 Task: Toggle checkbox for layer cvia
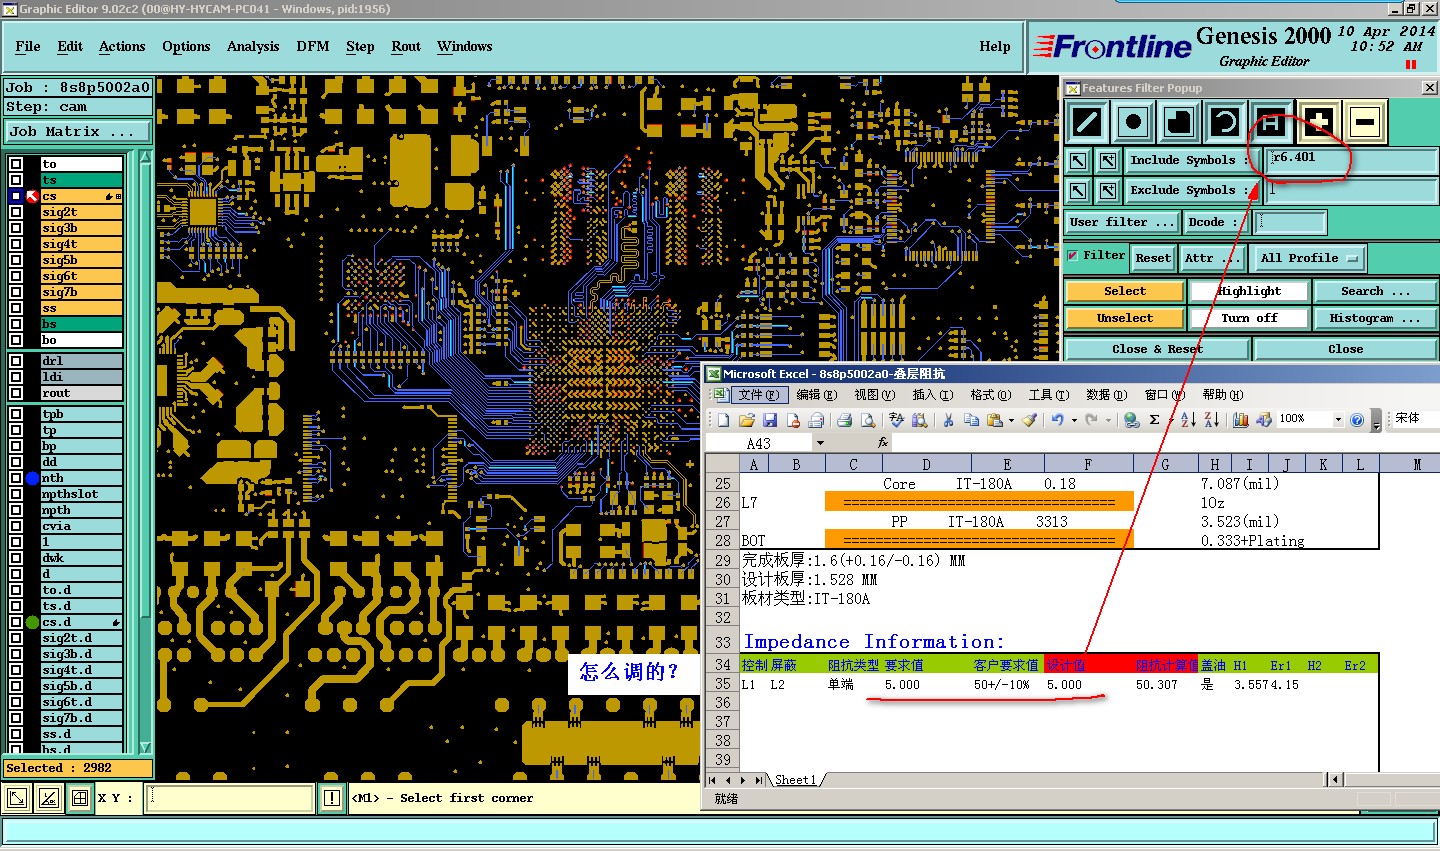[16, 526]
